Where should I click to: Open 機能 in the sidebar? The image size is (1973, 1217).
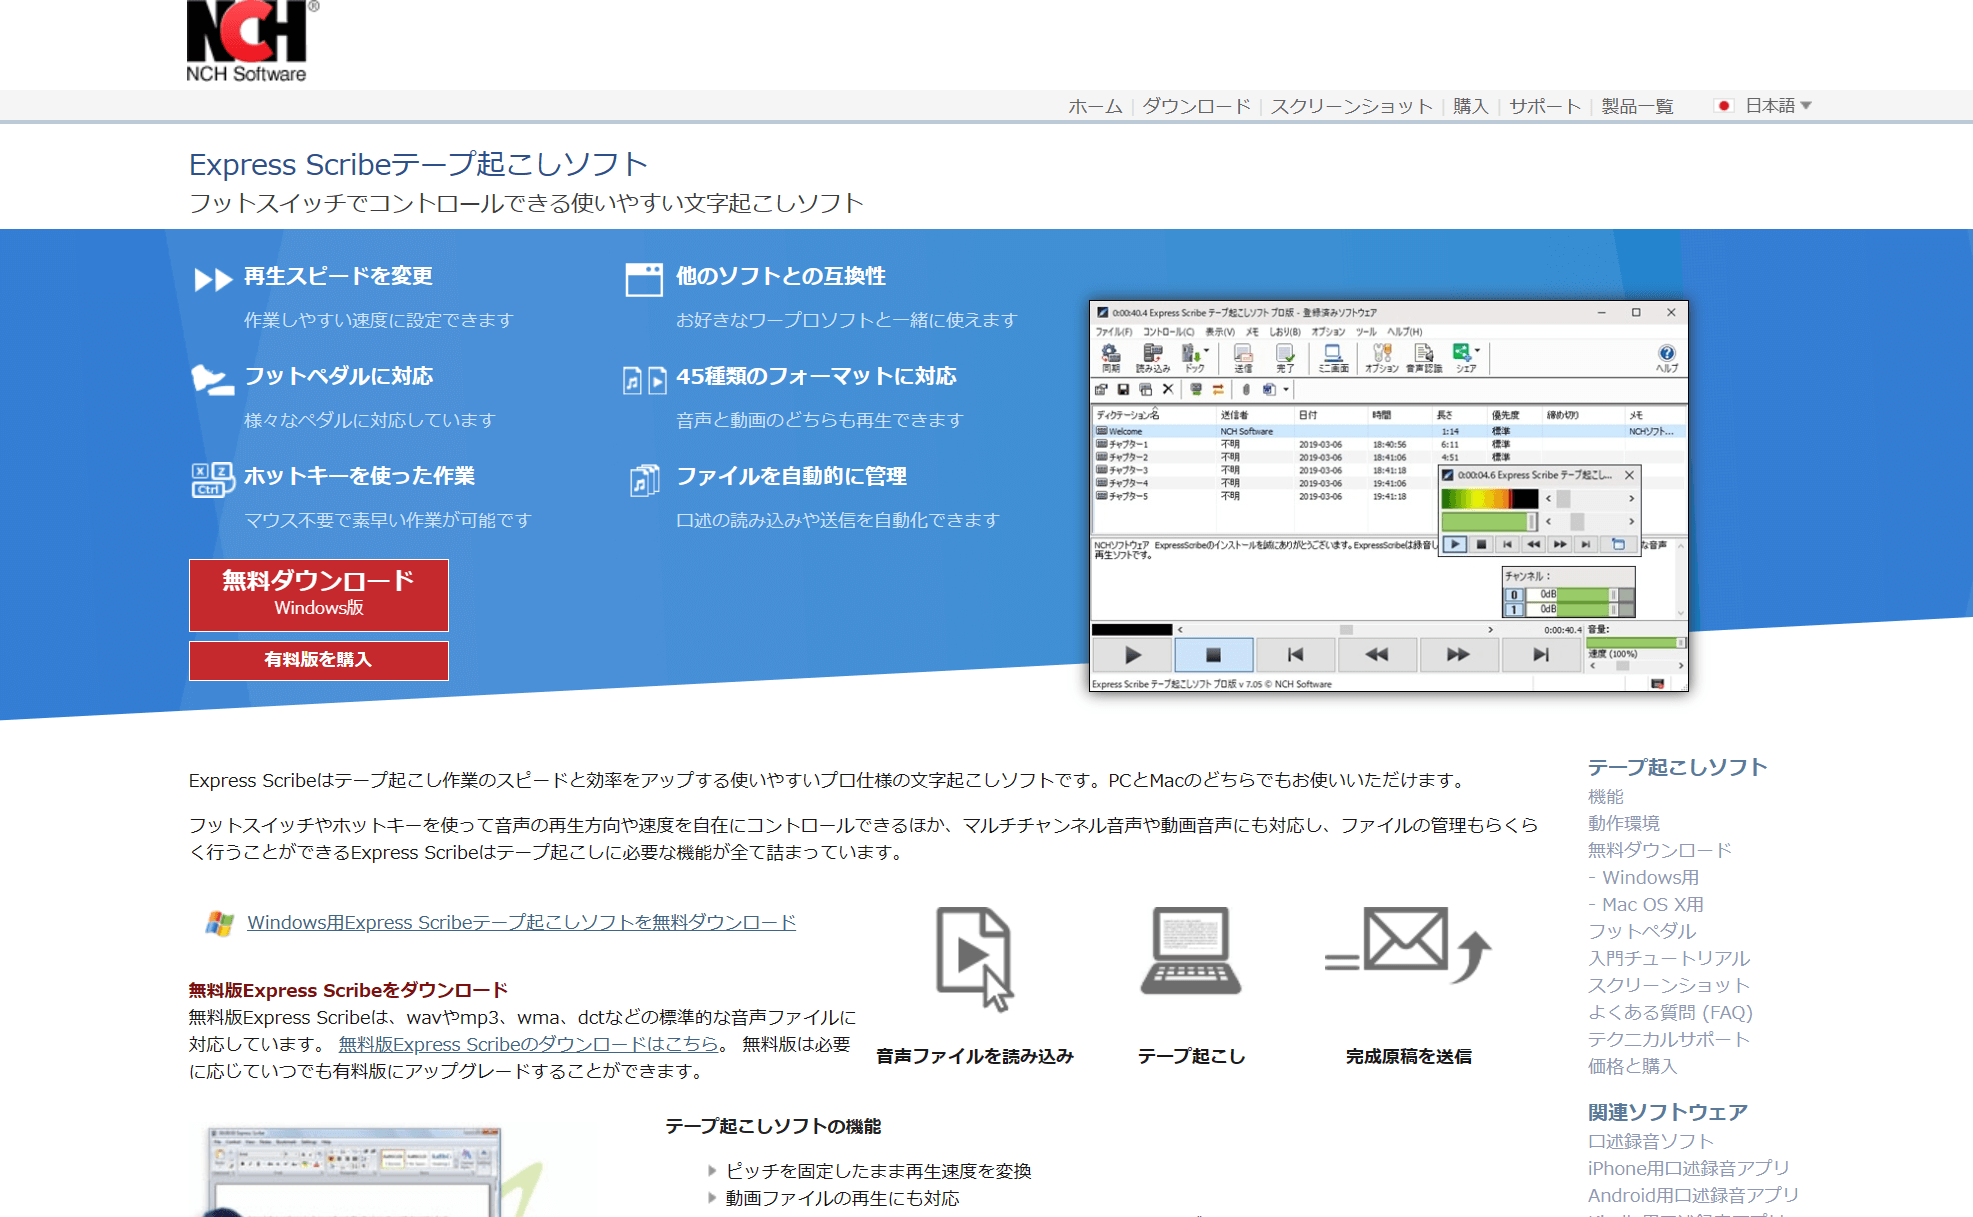tap(1605, 796)
